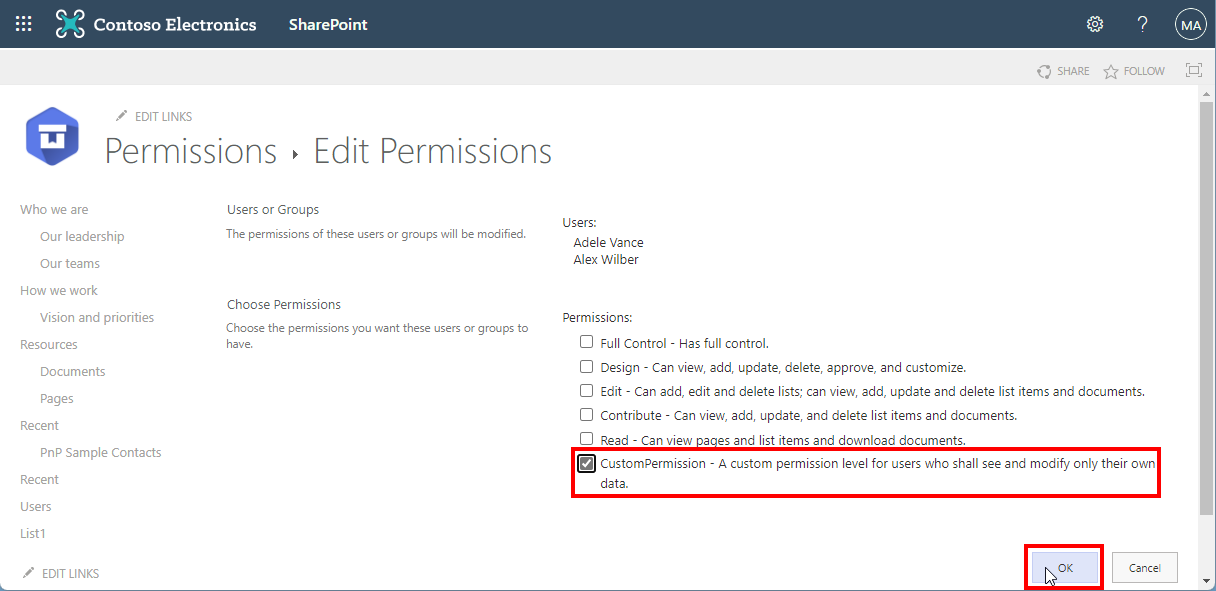
Task: Click the Cancel button
Action: pyautogui.click(x=1144, y=567)
